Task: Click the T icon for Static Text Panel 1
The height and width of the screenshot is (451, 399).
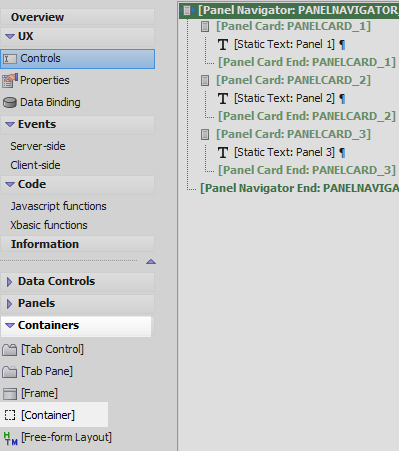Action: point(223,45)
